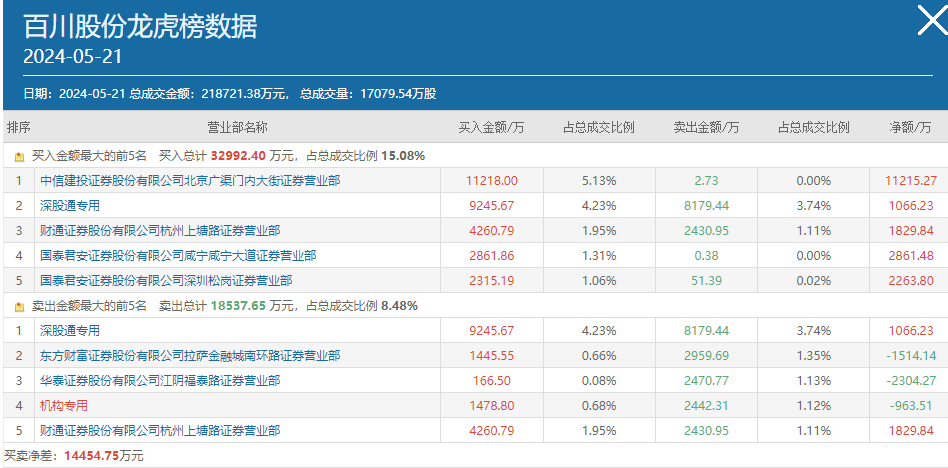Select the percentage 0.08%
Image resolution: width=948 pixels, height=468 pixels.
[599, 380]
